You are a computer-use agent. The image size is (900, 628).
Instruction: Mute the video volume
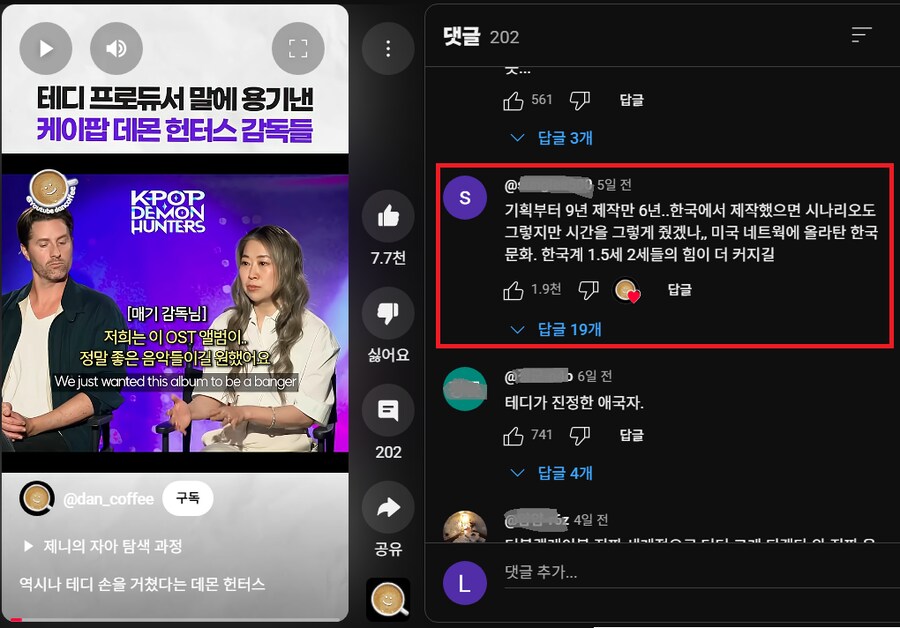(117, 49)
